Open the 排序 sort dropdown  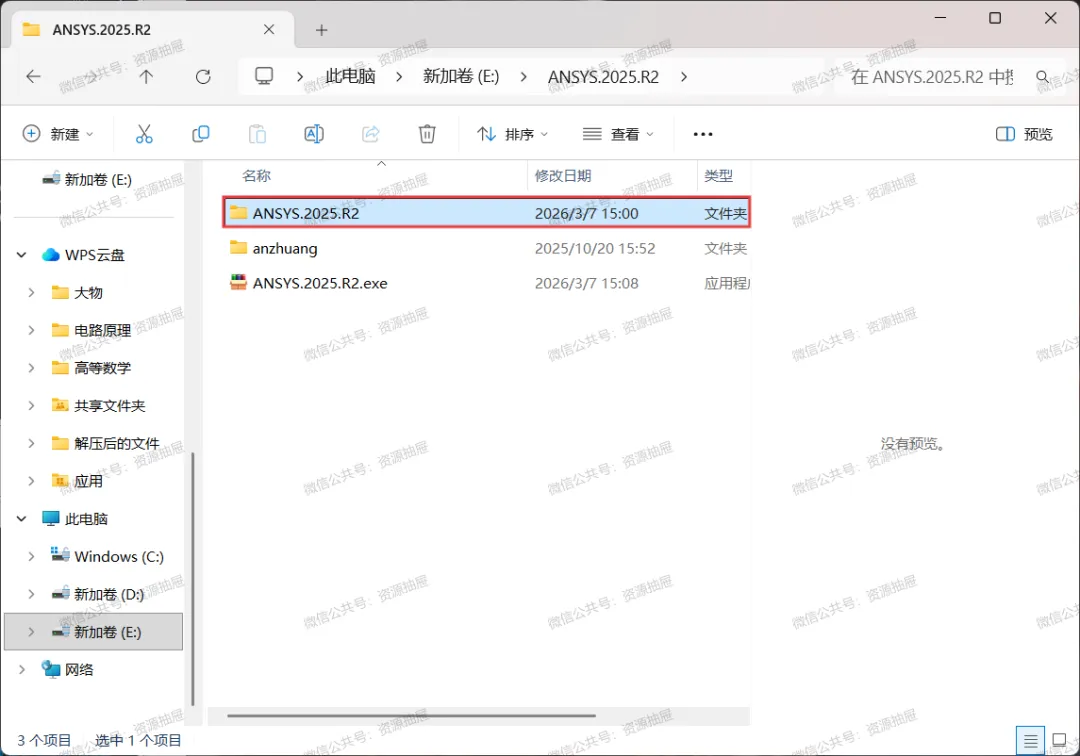point(512,134)
